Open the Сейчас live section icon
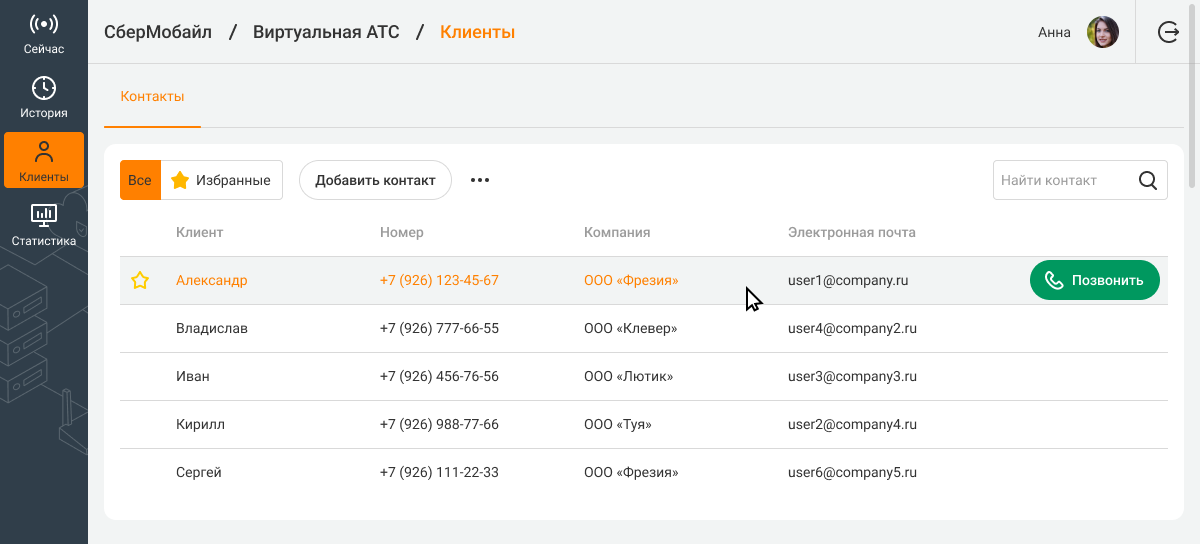Image resolution: width=1200 pixels, height=544 pixels. pyautogui.click(x=44, y=24)
